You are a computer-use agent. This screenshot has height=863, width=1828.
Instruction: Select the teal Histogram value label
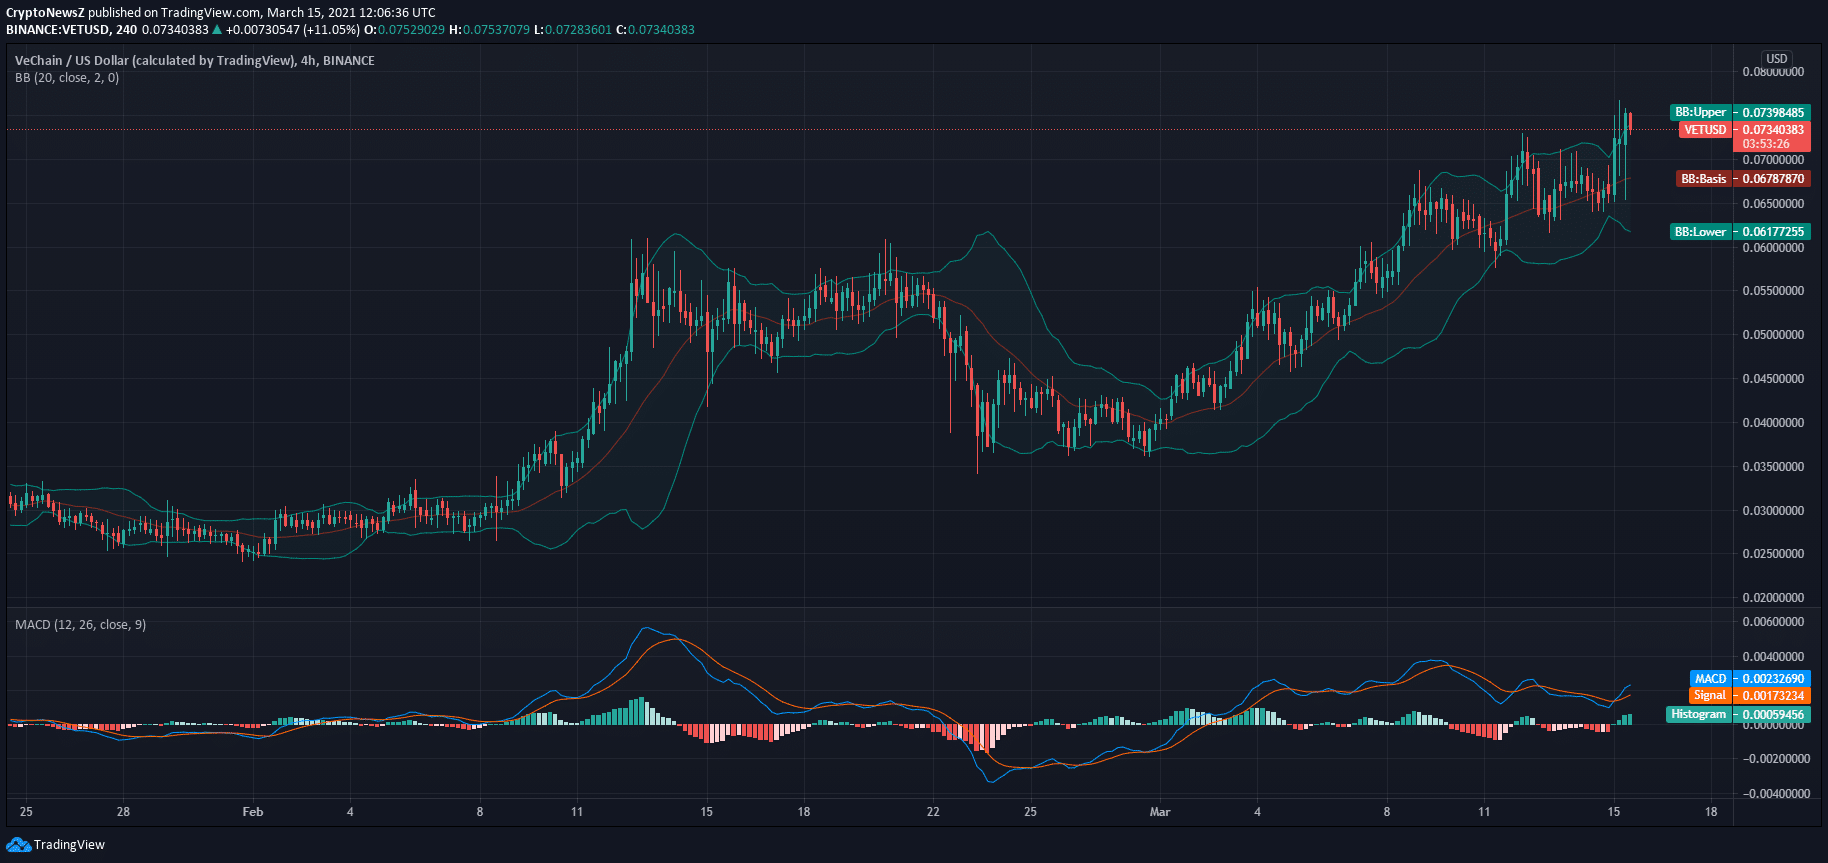(x=1738, y=715)
